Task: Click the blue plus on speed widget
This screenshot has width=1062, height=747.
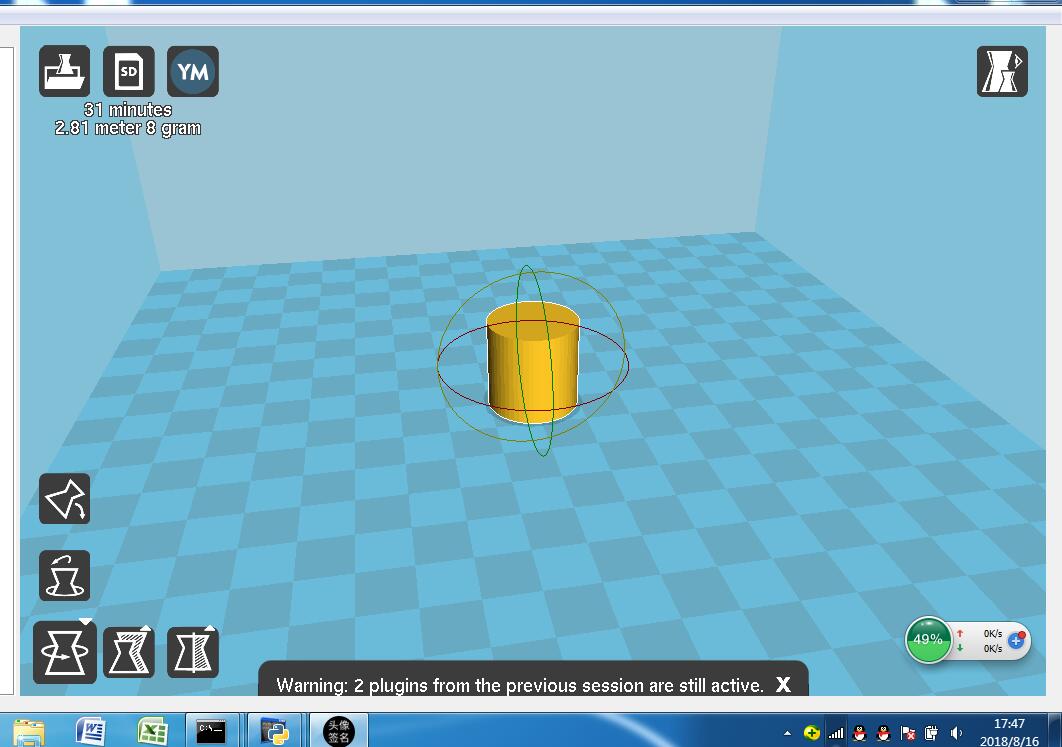Action: click(x=1016, y=640)
